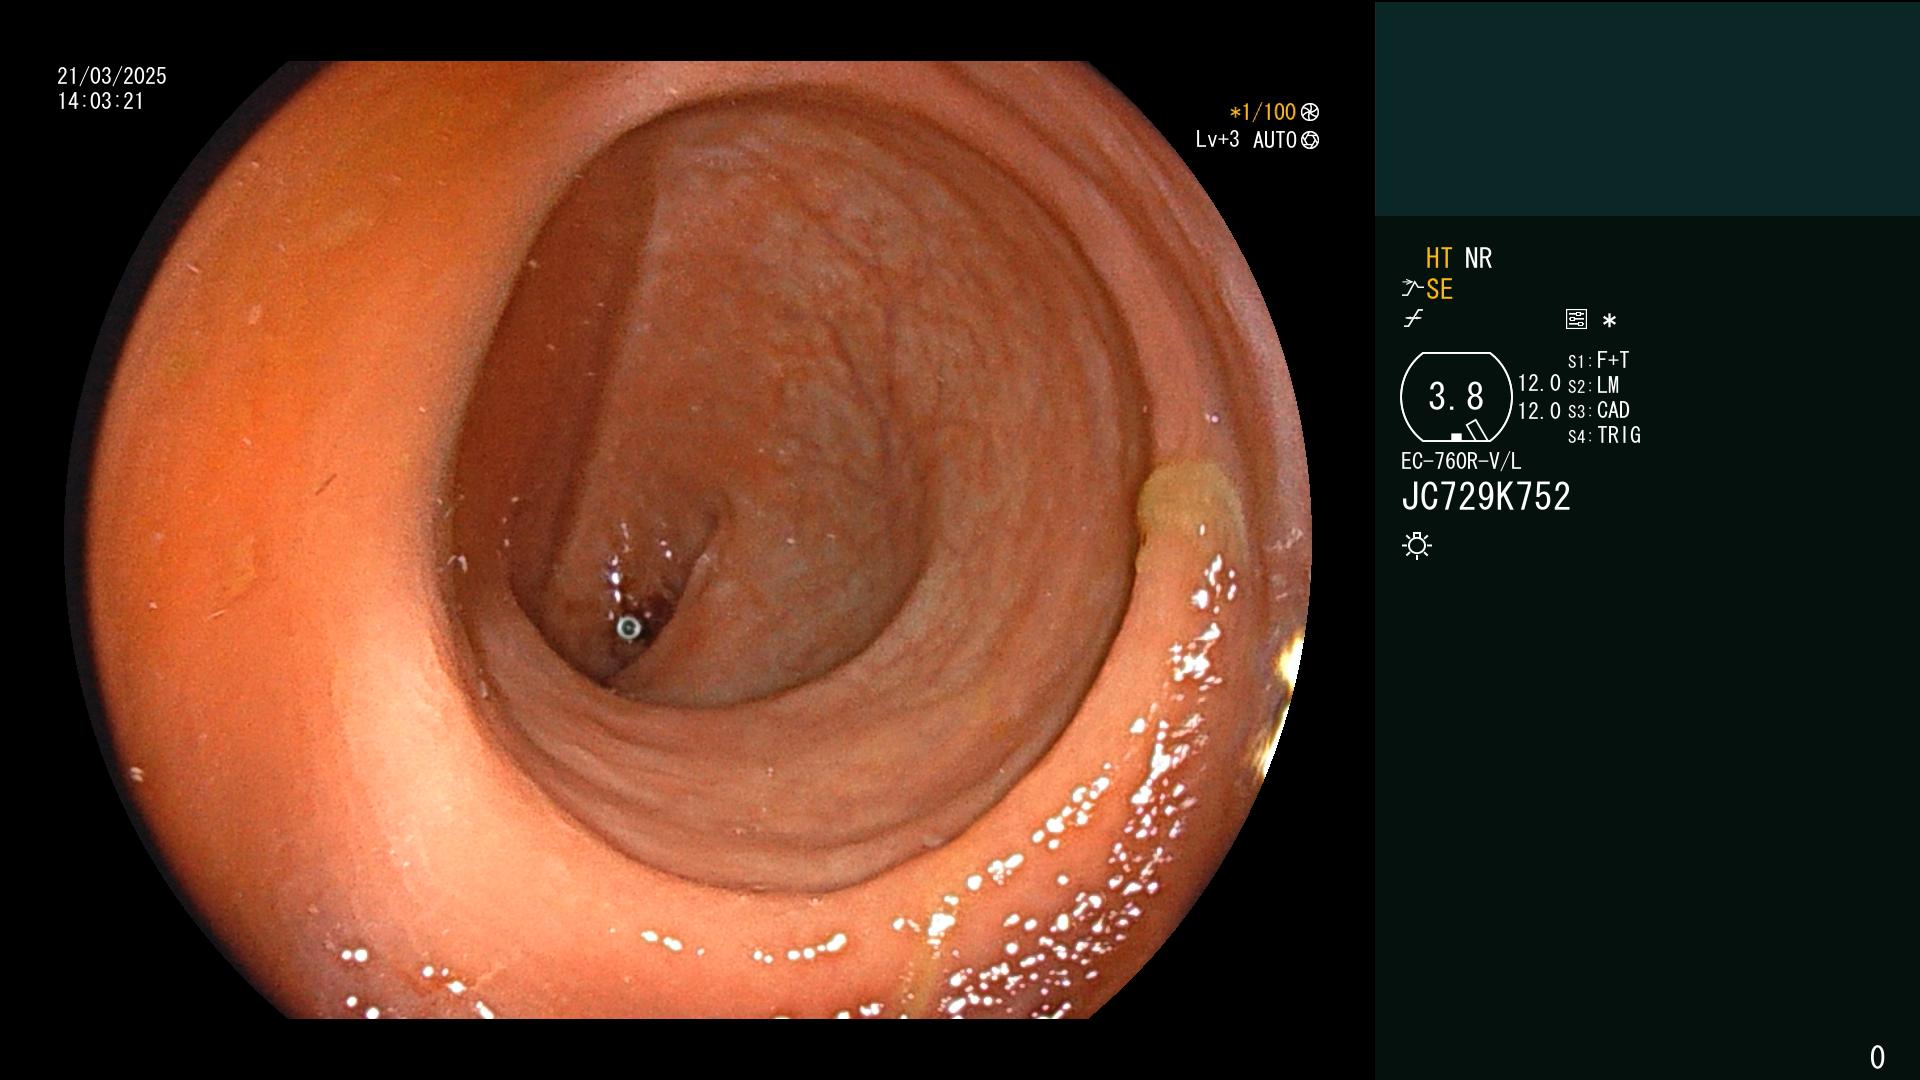
Task: Click the timestamp 14:03:21
Action: tap(101, 101)
